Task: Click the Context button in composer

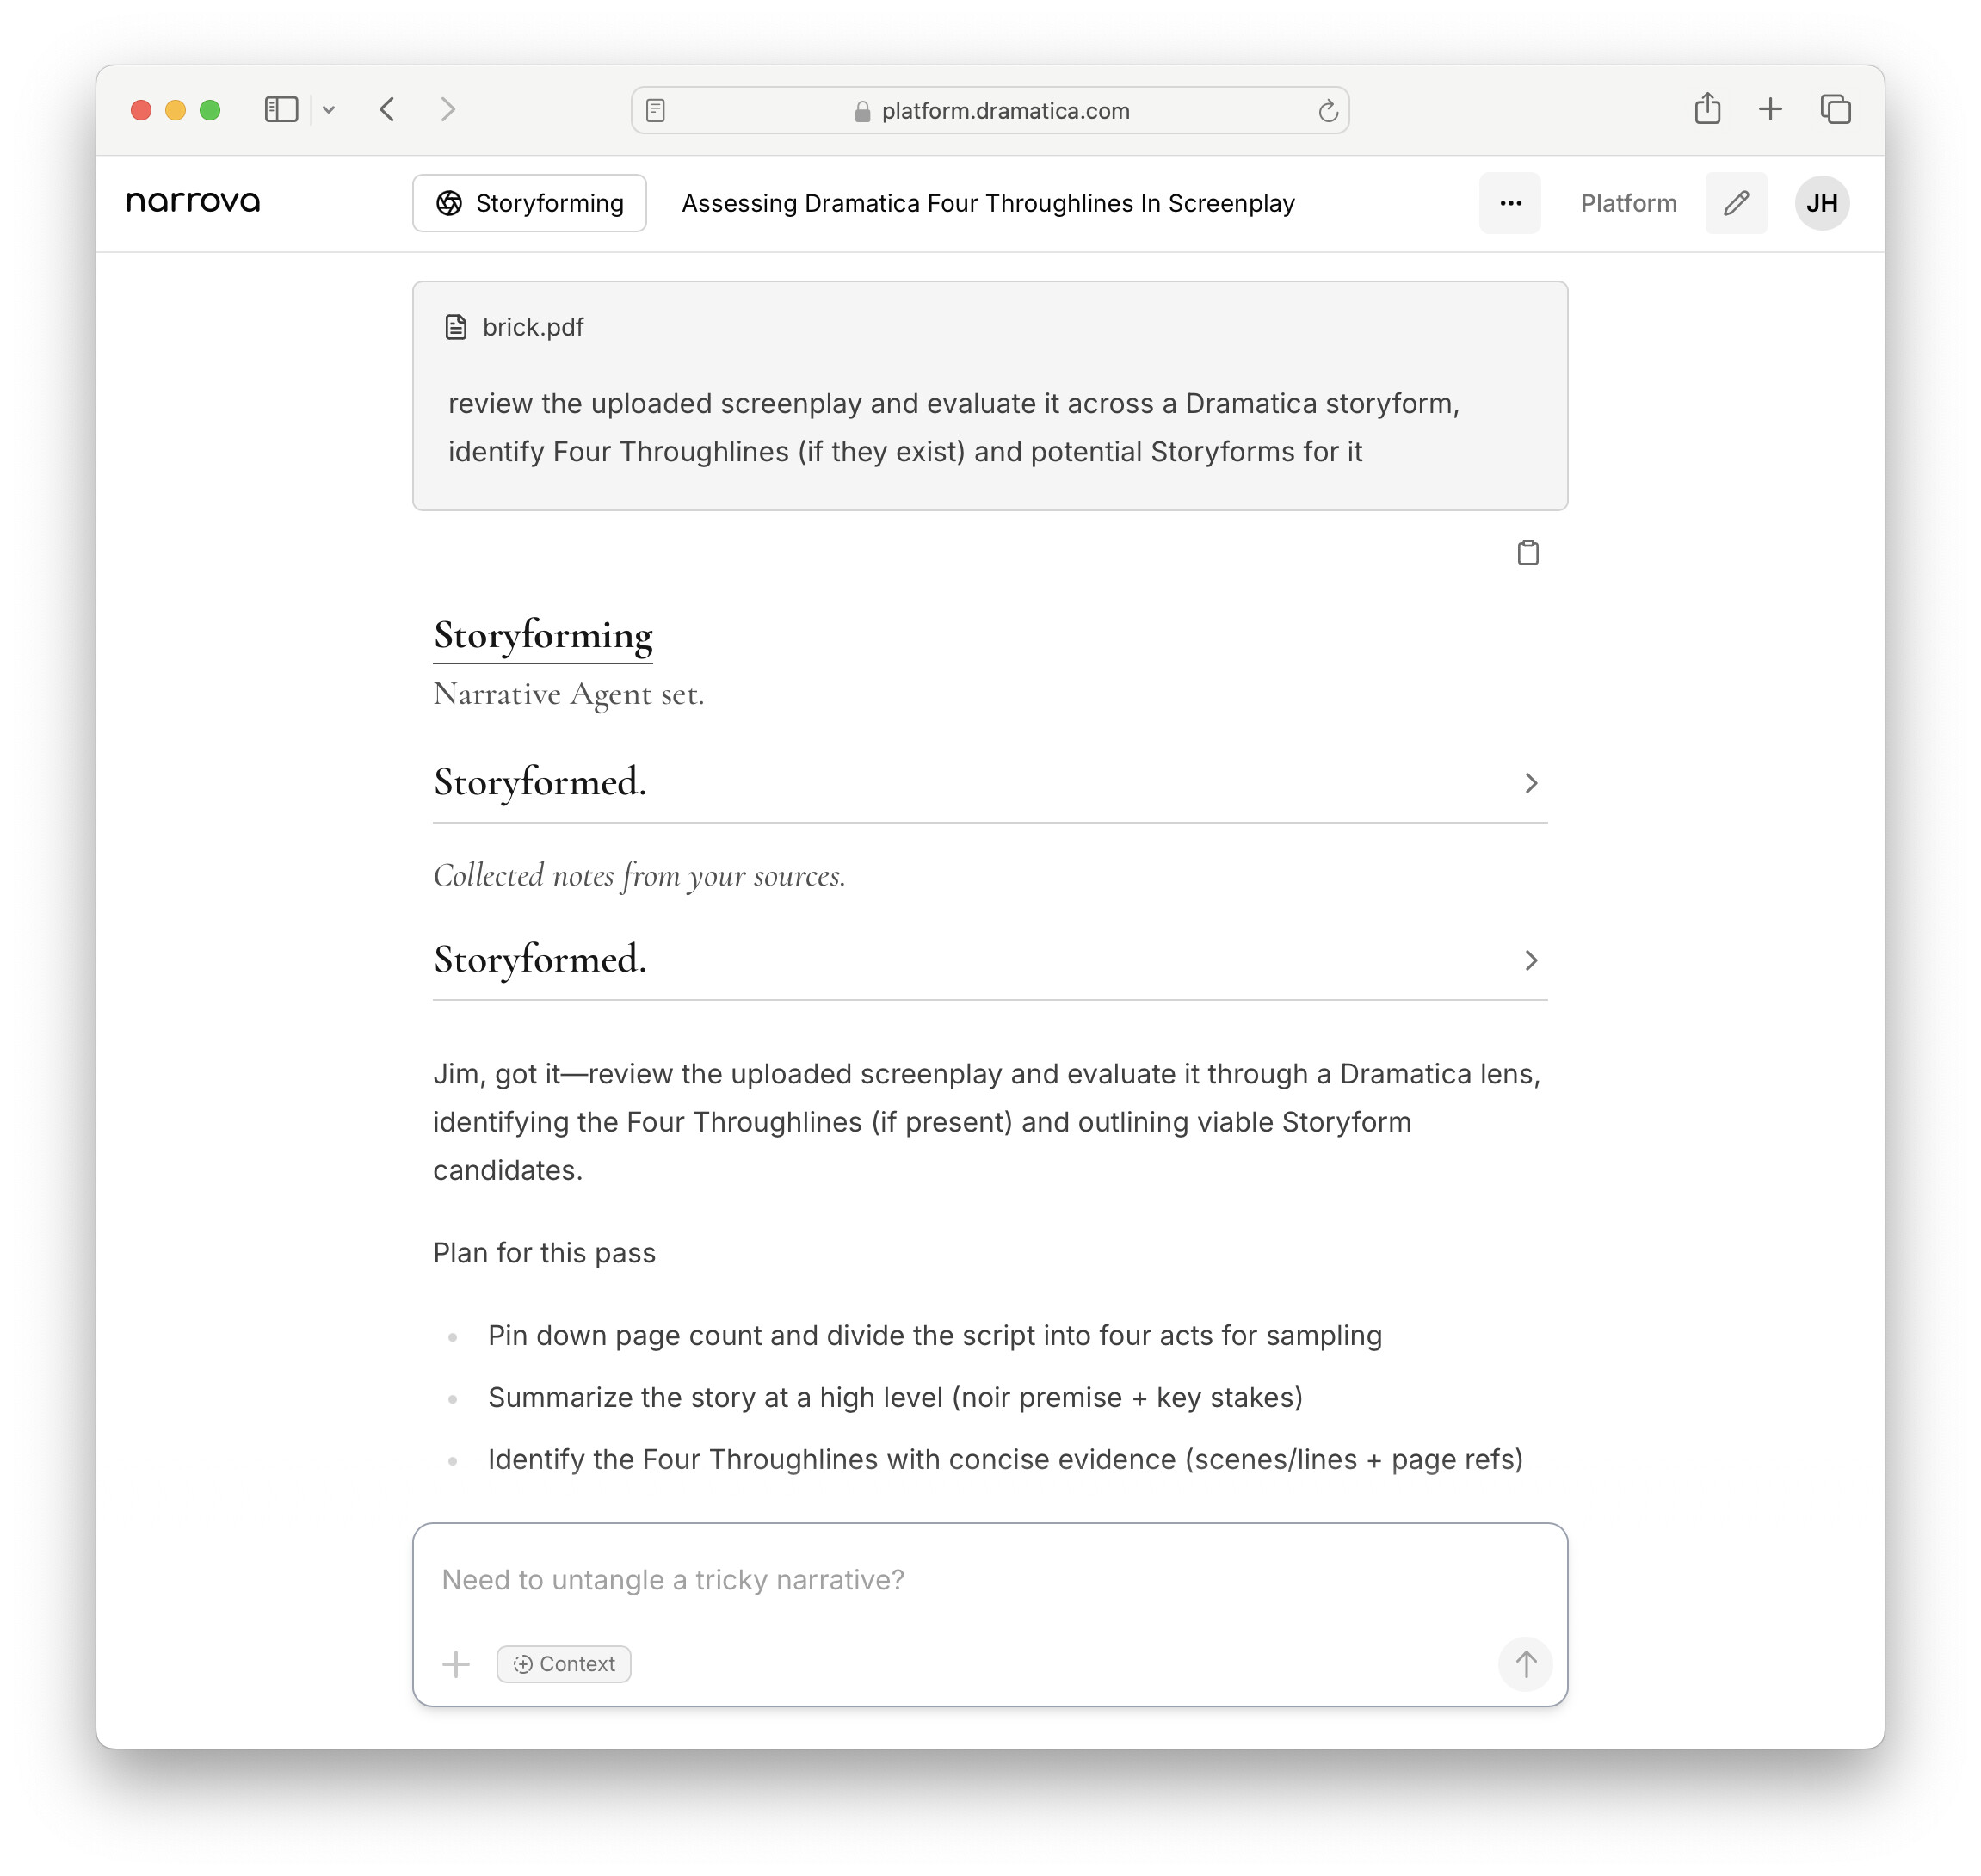Action: click(564, 1663)
